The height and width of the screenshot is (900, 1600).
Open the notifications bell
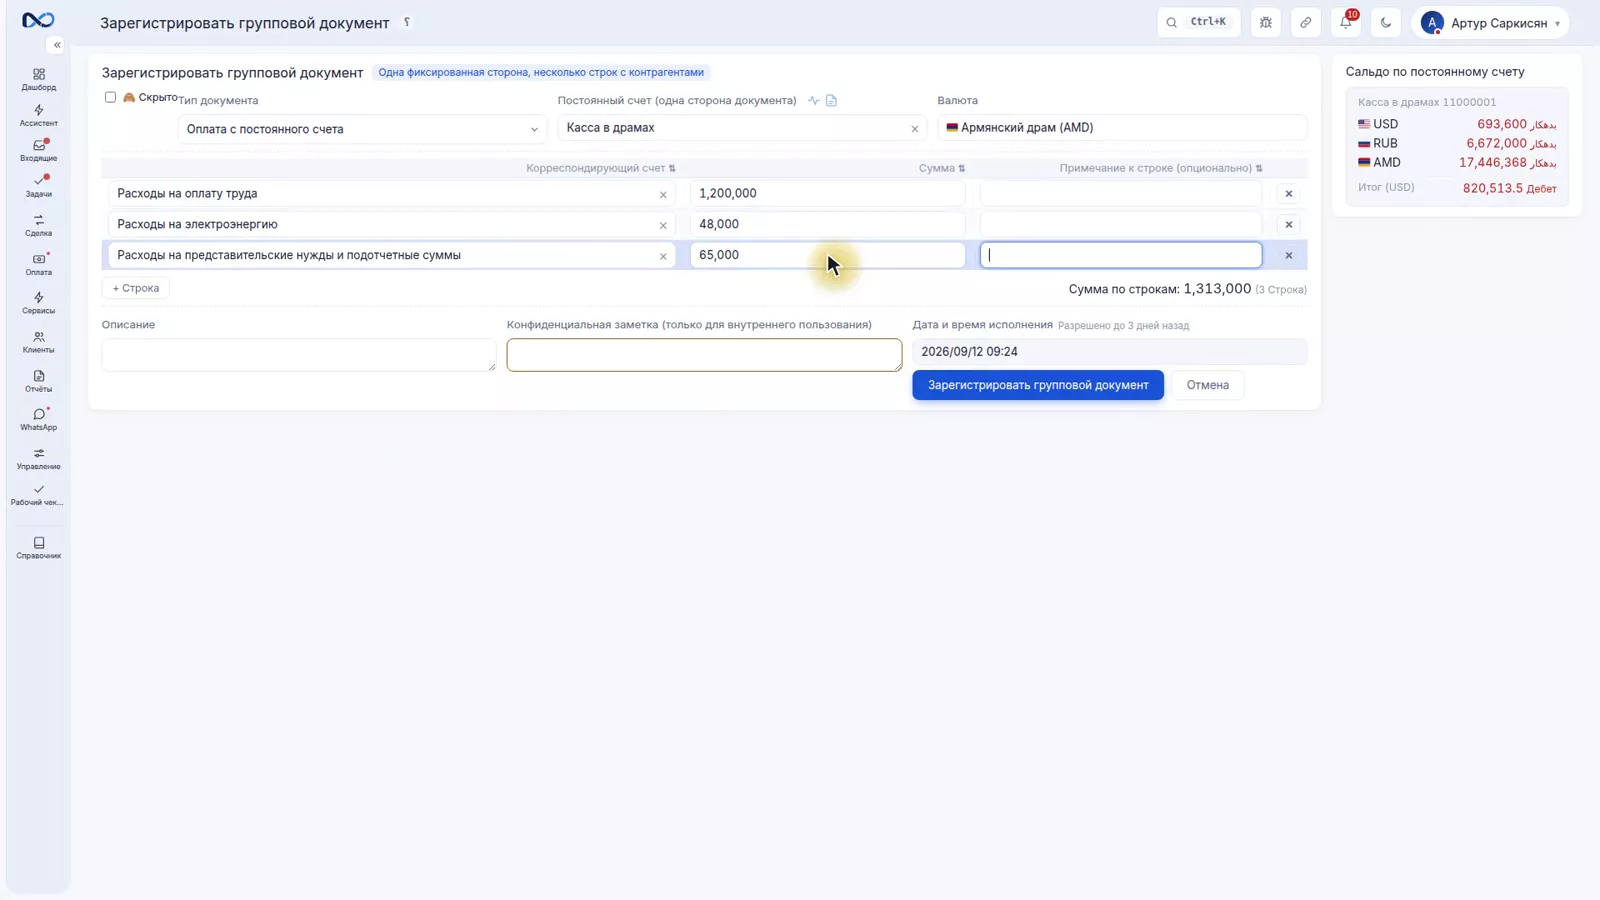coord(1346,22)
